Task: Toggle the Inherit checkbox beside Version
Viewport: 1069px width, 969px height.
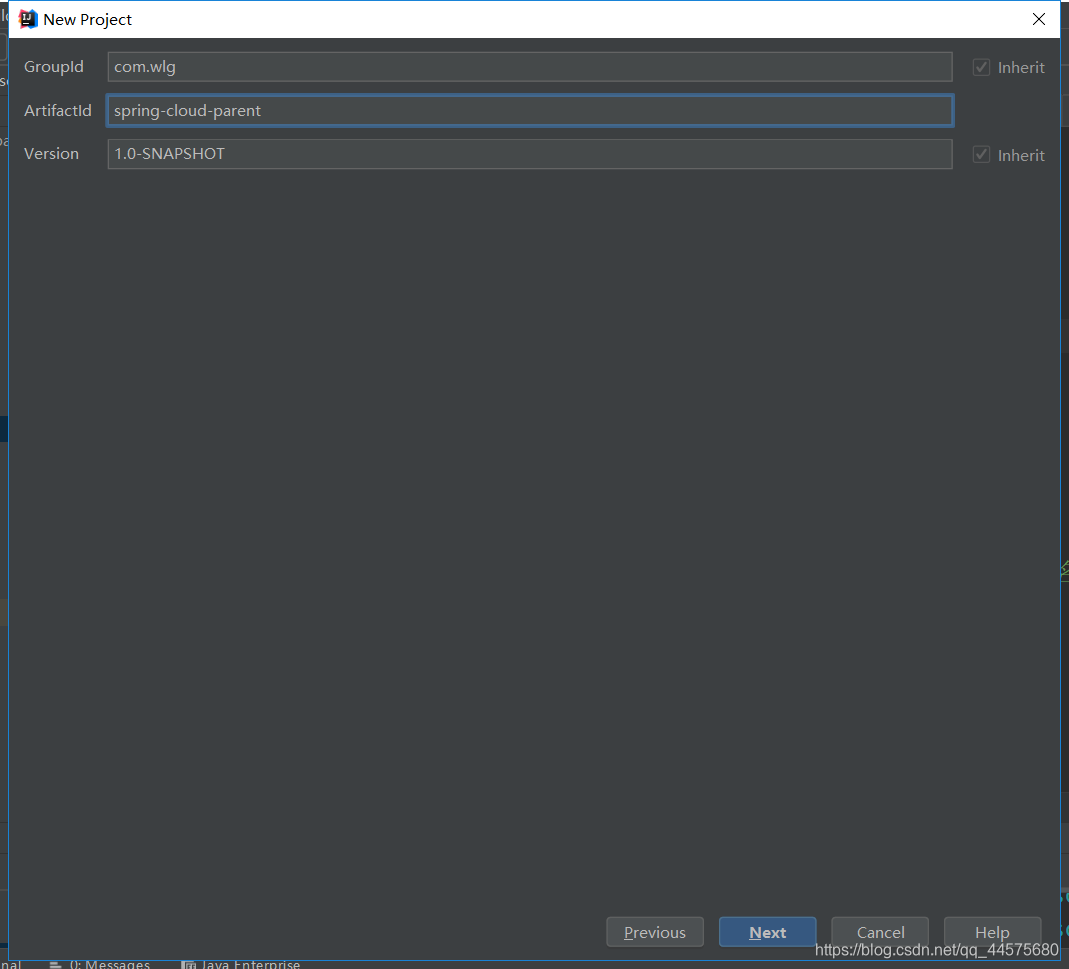Action: tap(981, 155)
